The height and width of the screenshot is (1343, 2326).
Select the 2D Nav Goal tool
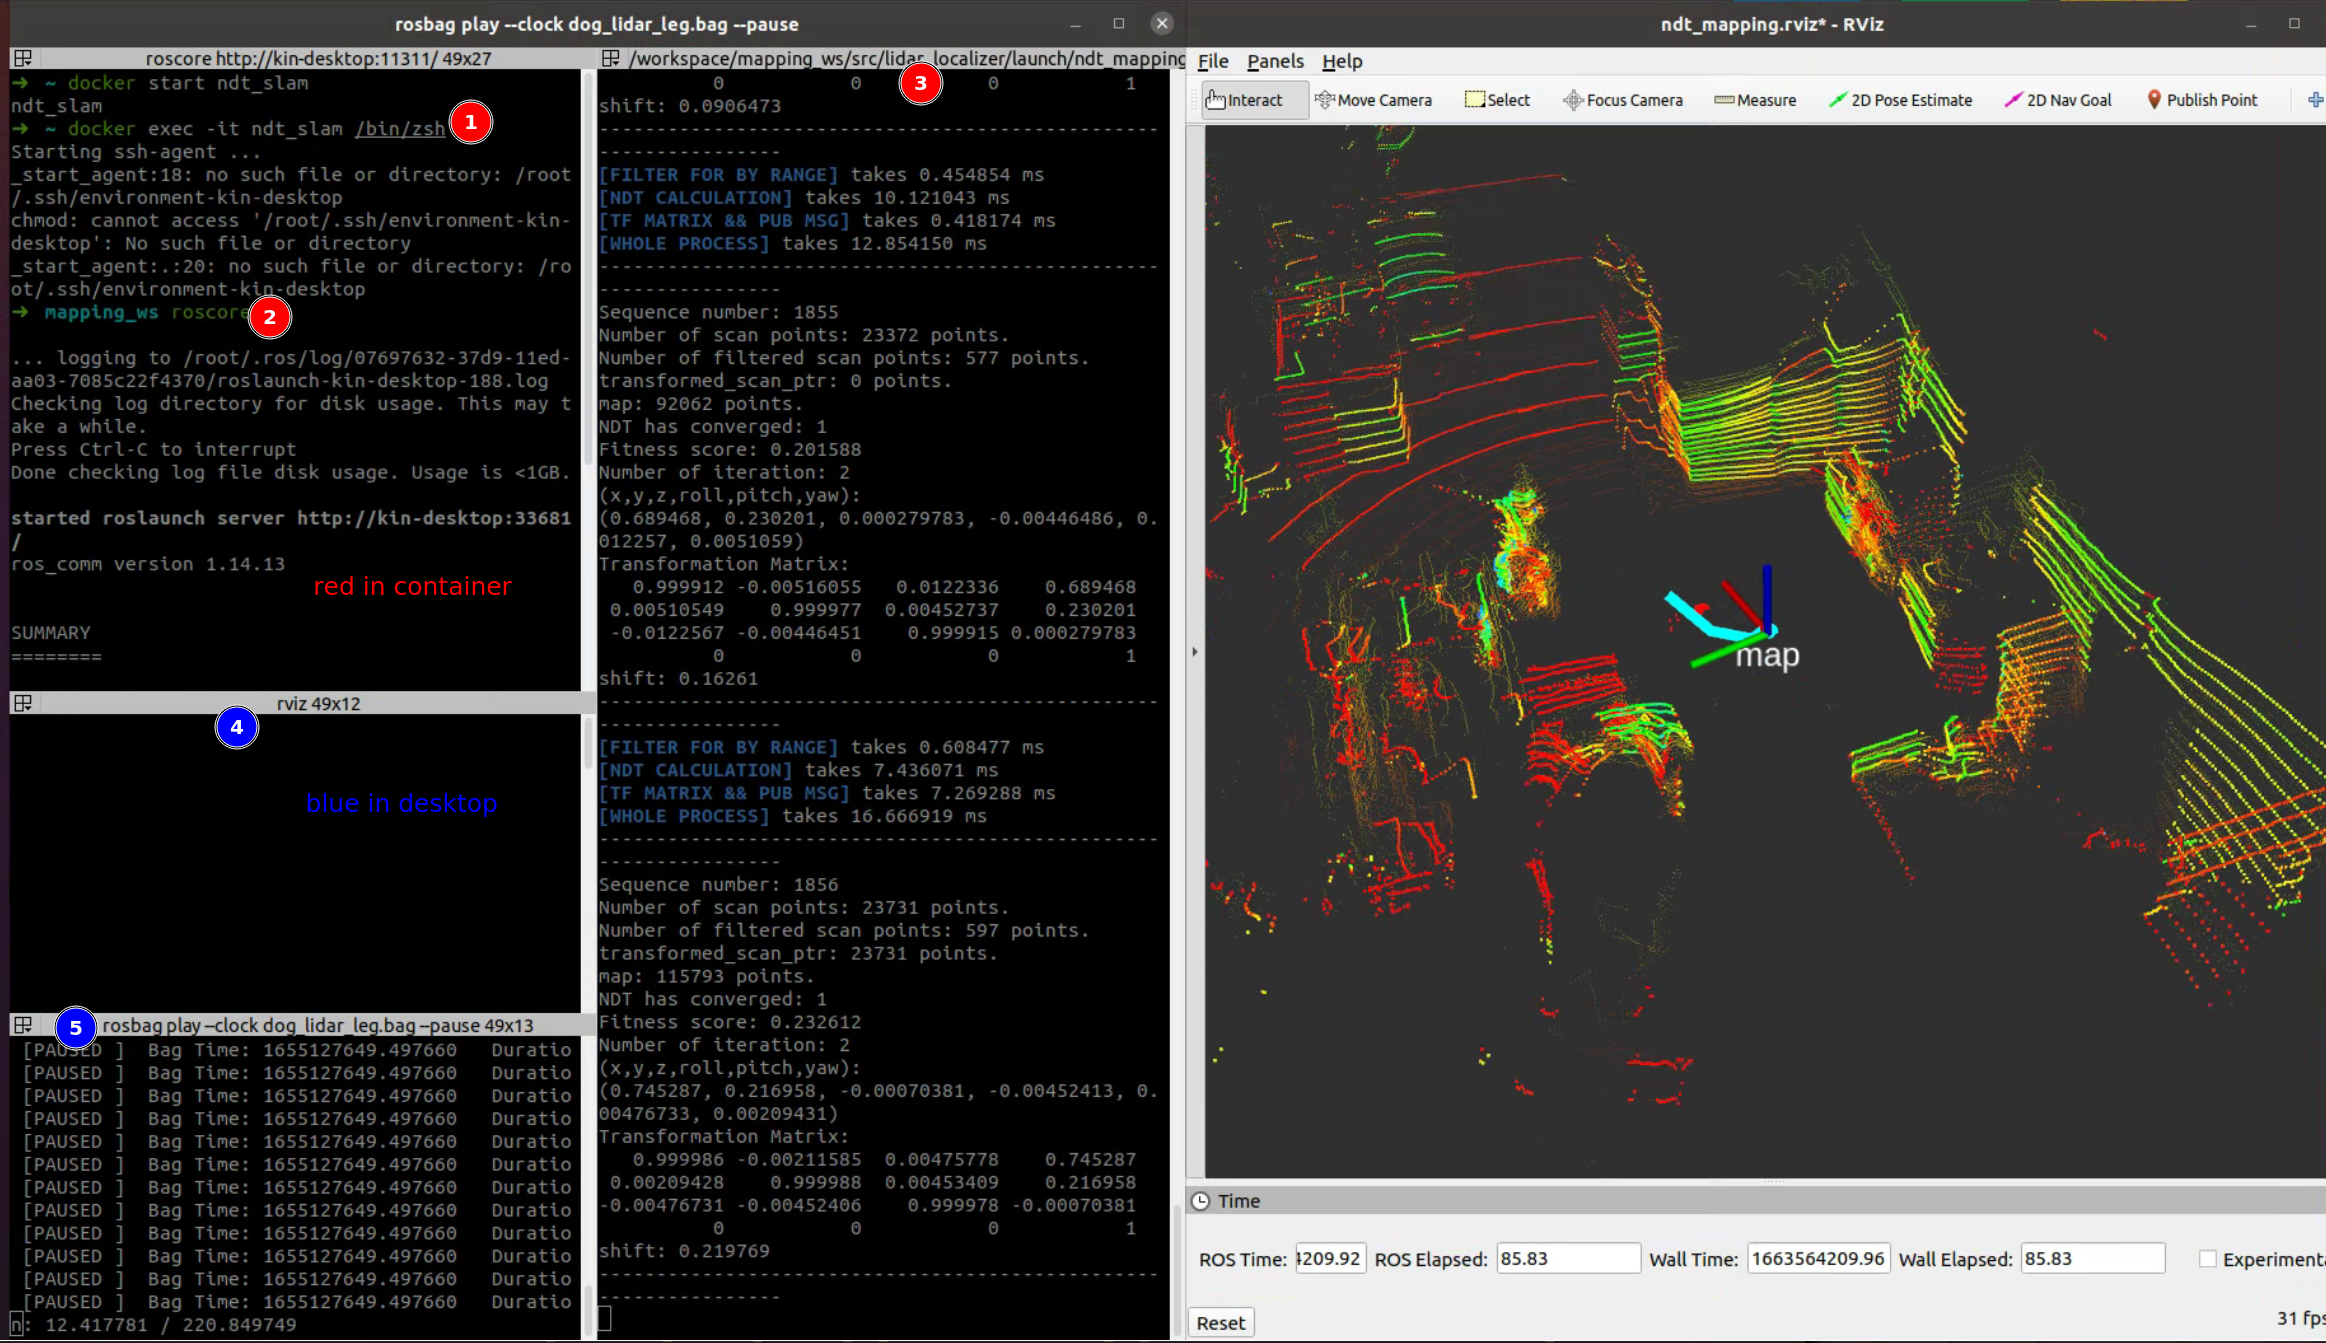(2058, 100)
